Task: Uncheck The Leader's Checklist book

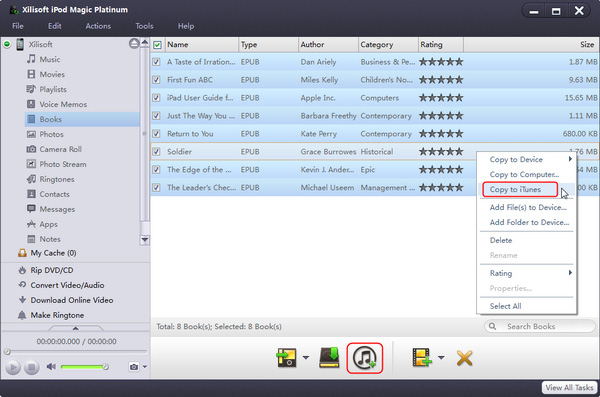Action: (x=156, y=188)
